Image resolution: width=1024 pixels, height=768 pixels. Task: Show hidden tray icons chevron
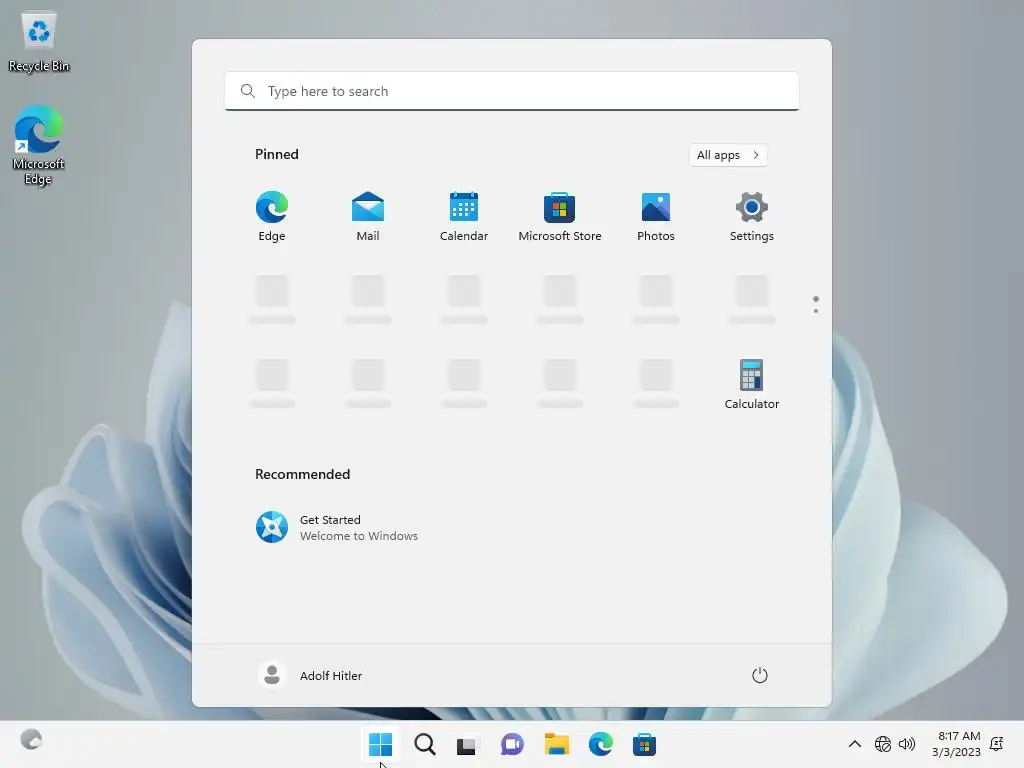pos(854,744)
